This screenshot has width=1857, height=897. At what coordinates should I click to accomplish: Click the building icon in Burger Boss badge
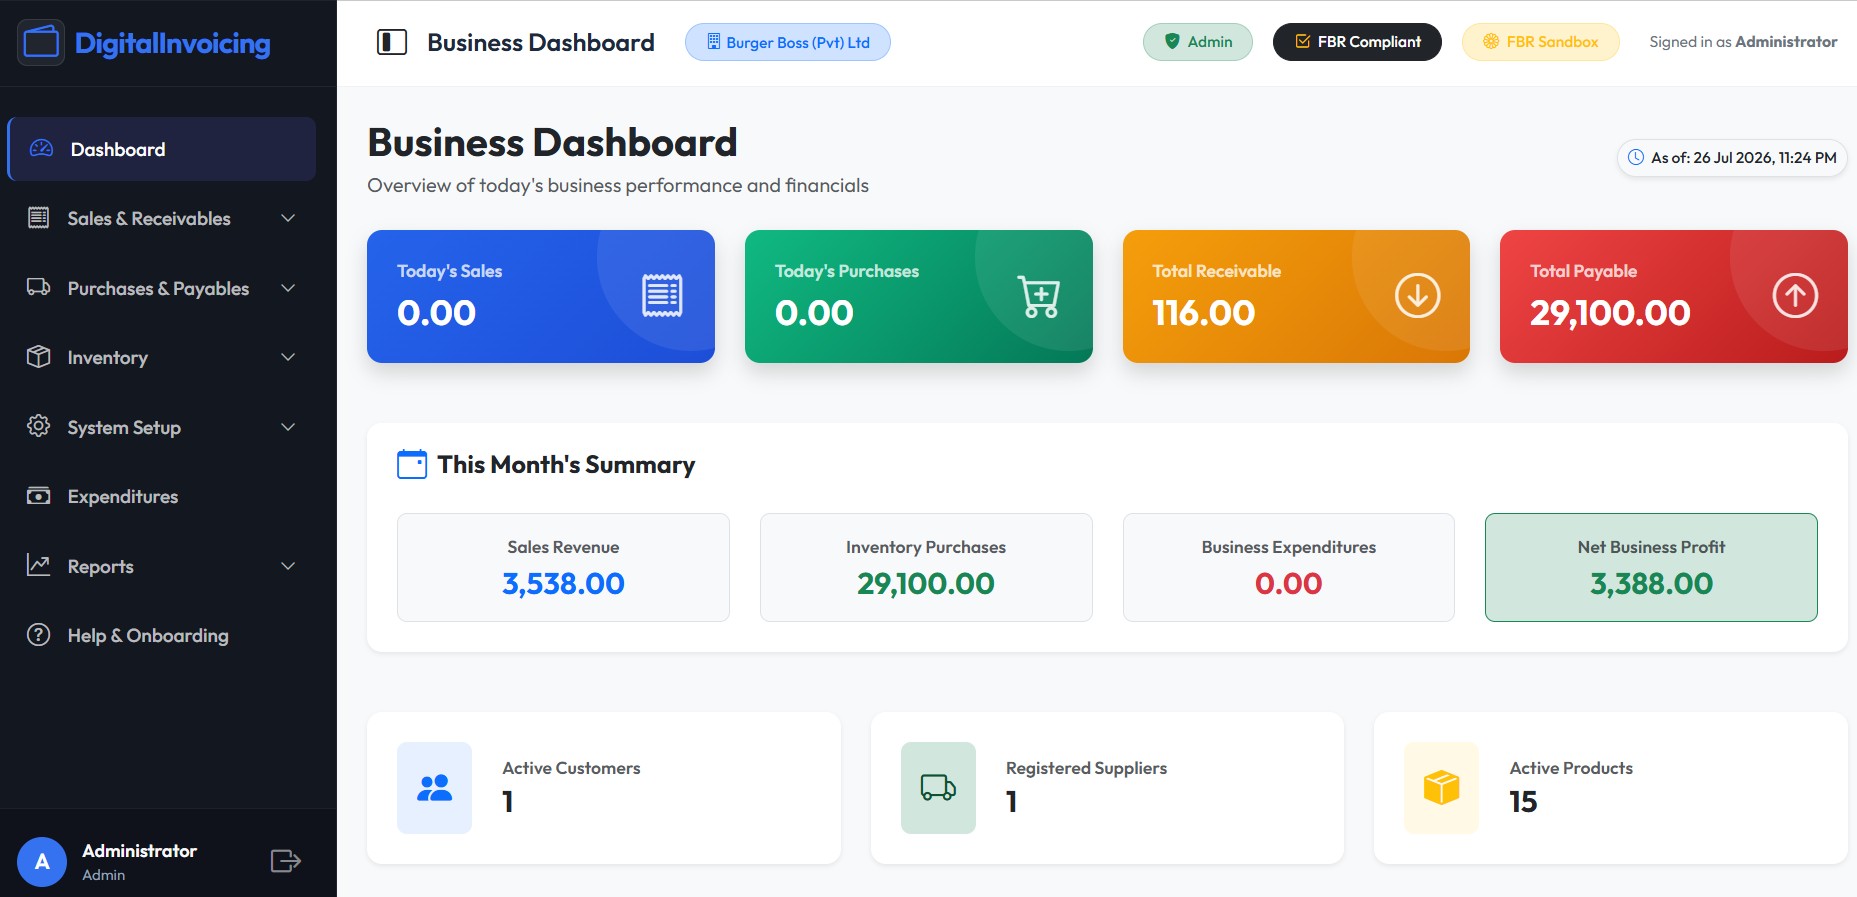pyautogui.click(x=714, y=42)
